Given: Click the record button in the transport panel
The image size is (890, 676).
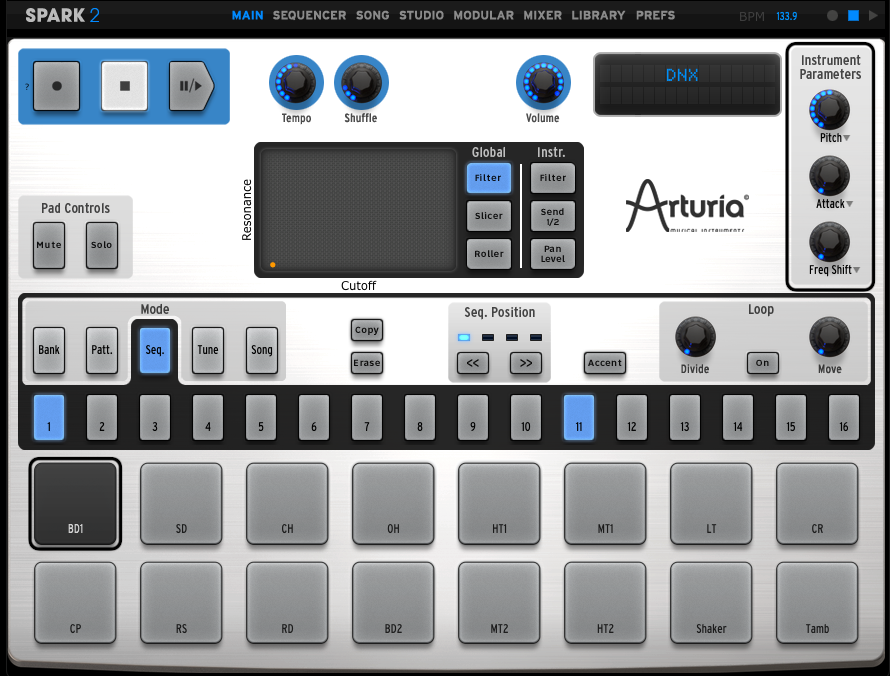Looking at the screenshot, I should pos(56,86).
